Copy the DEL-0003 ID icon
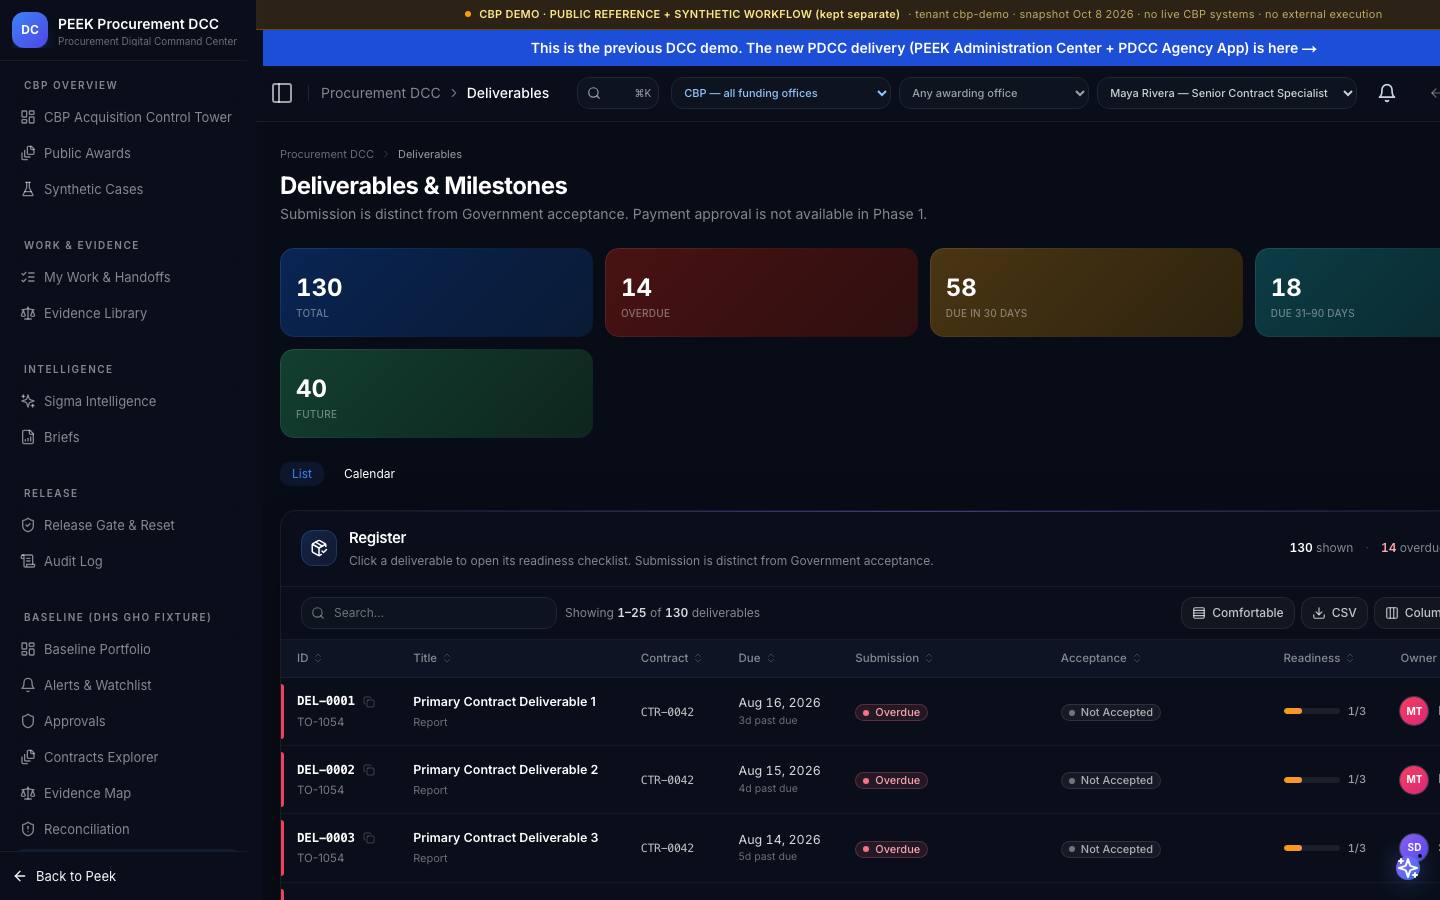 [369, 838]
